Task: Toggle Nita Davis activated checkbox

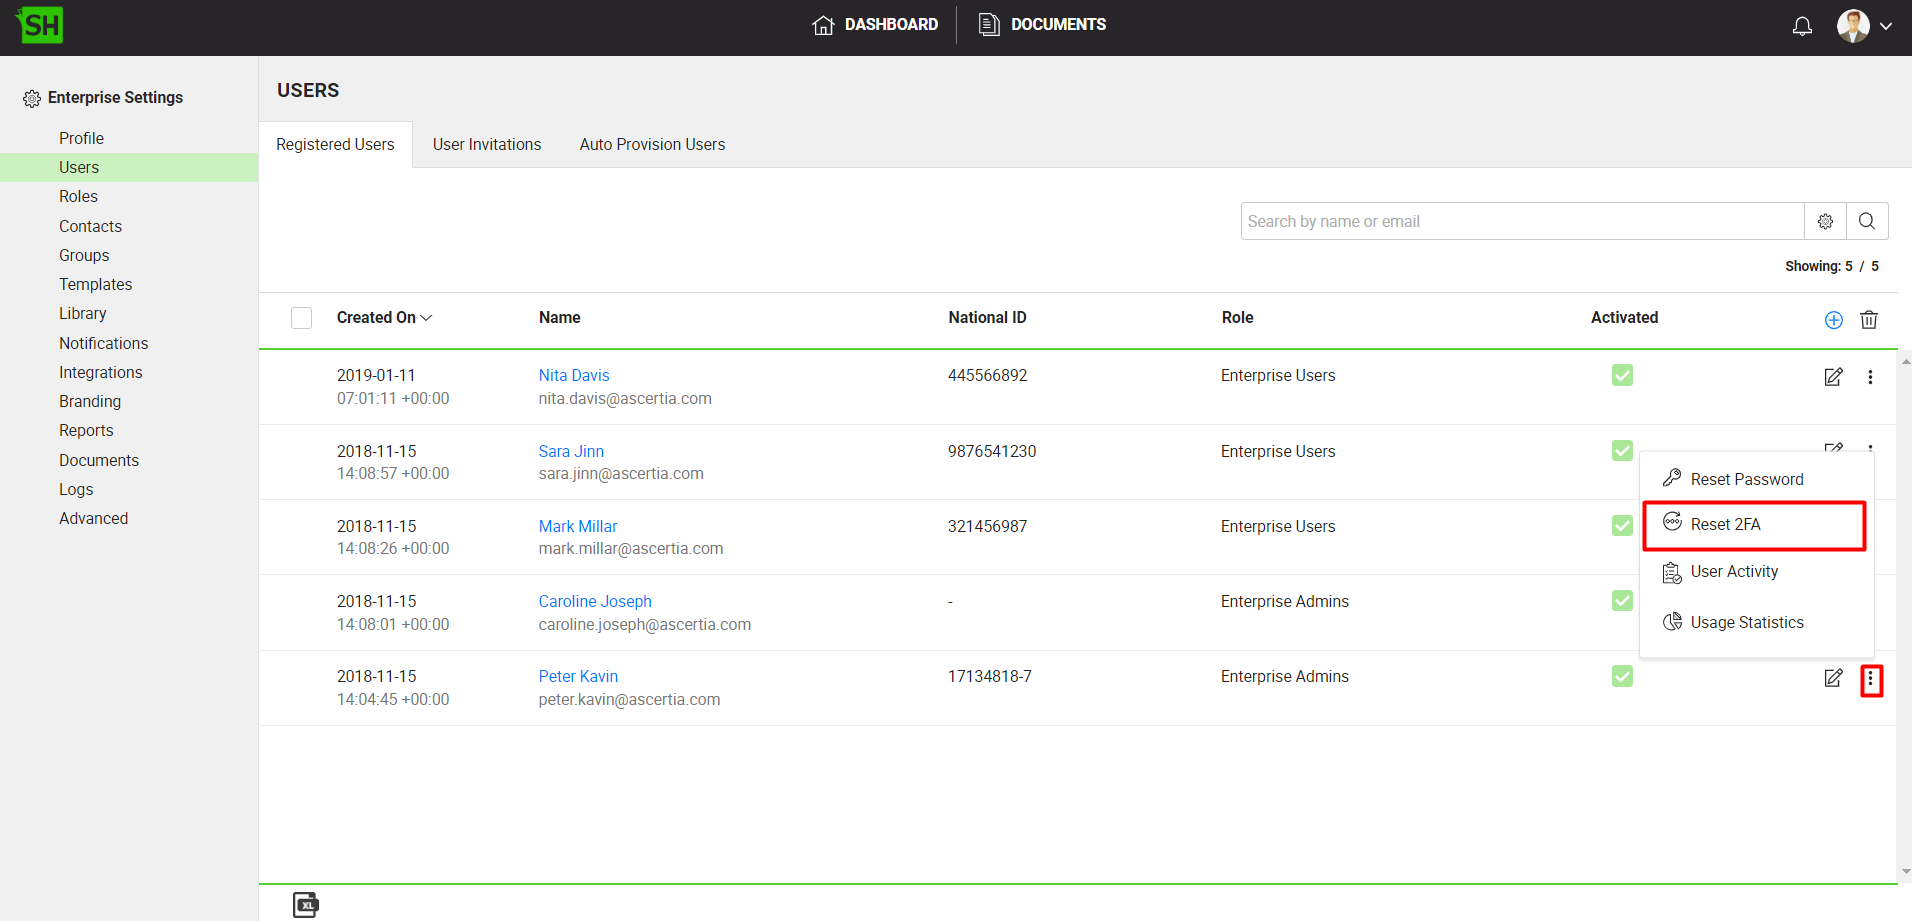Action: coord(1622,375)
